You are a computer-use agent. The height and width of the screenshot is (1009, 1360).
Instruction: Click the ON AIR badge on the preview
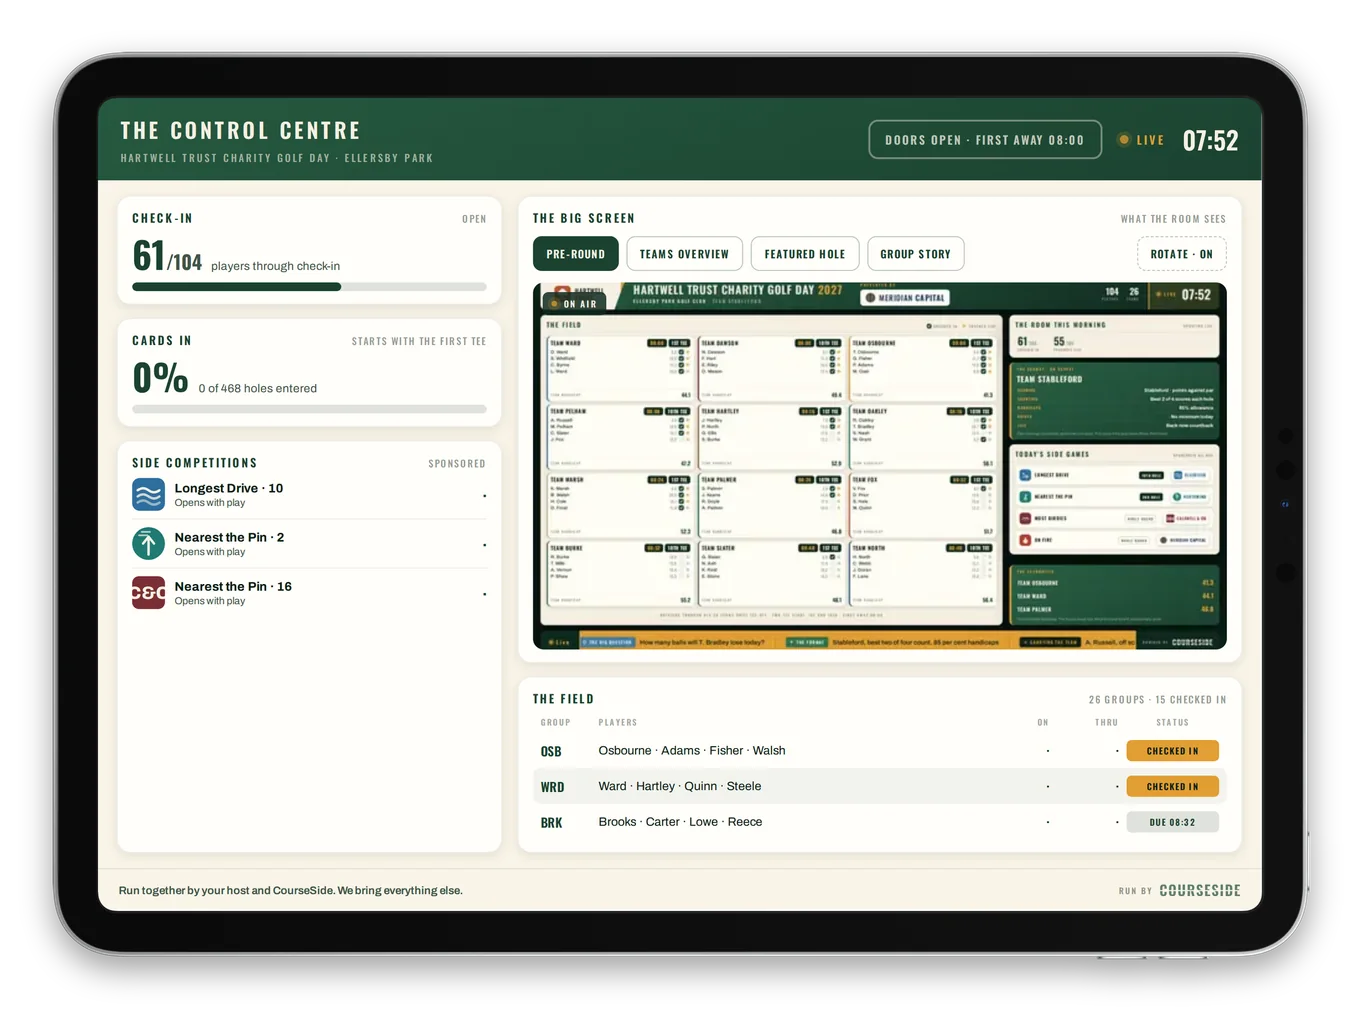tap(574, 304)
